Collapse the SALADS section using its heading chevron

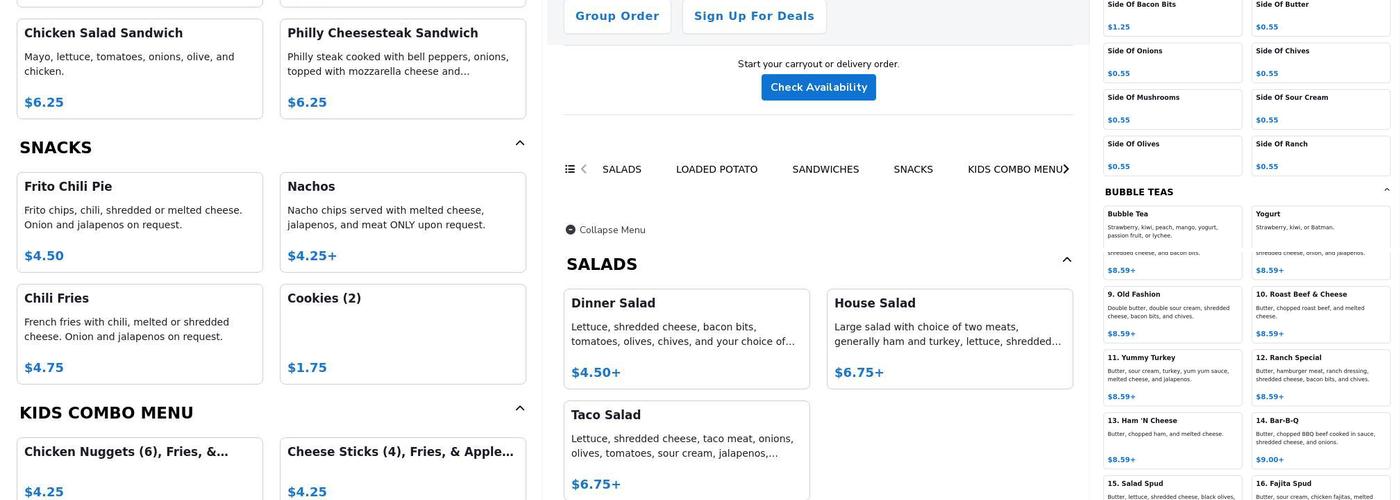pos(1067,260)
